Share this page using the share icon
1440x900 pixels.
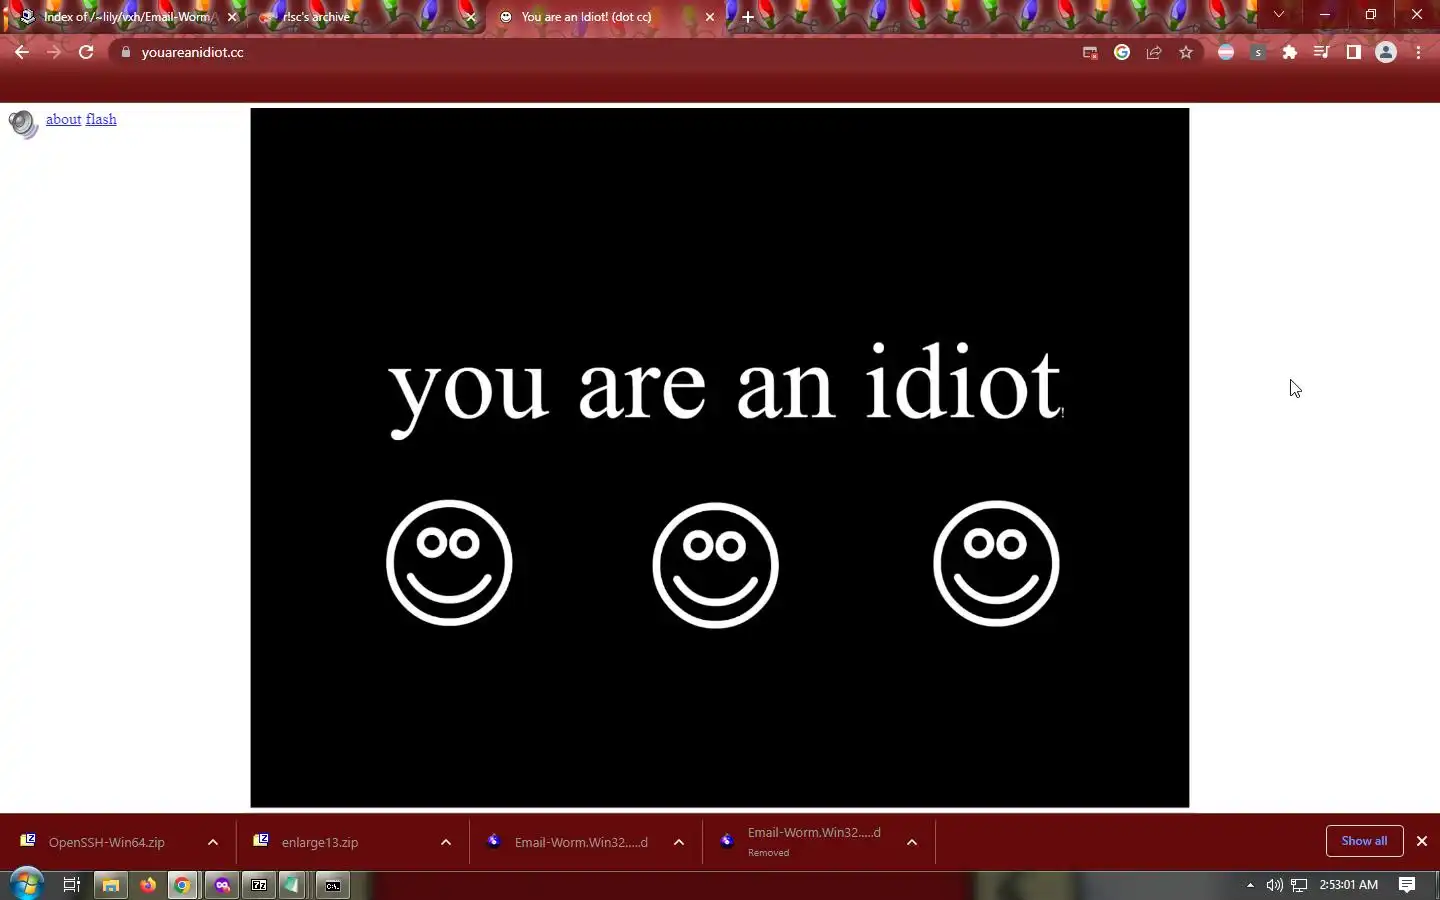tap(1154, 52)
